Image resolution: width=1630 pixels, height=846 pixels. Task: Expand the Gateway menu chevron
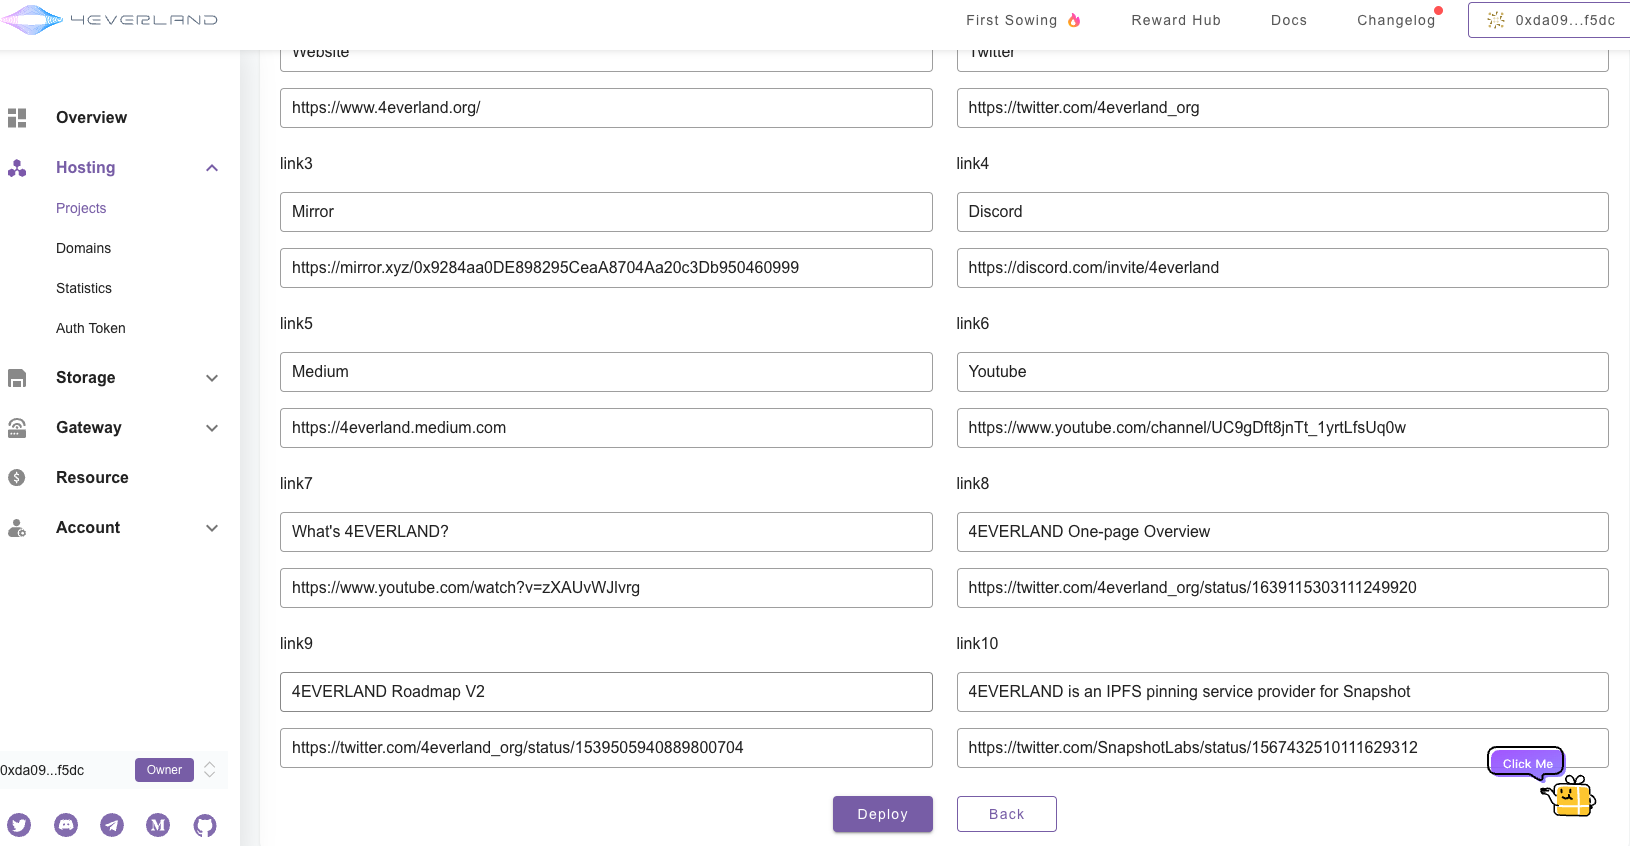coord(212,428)
